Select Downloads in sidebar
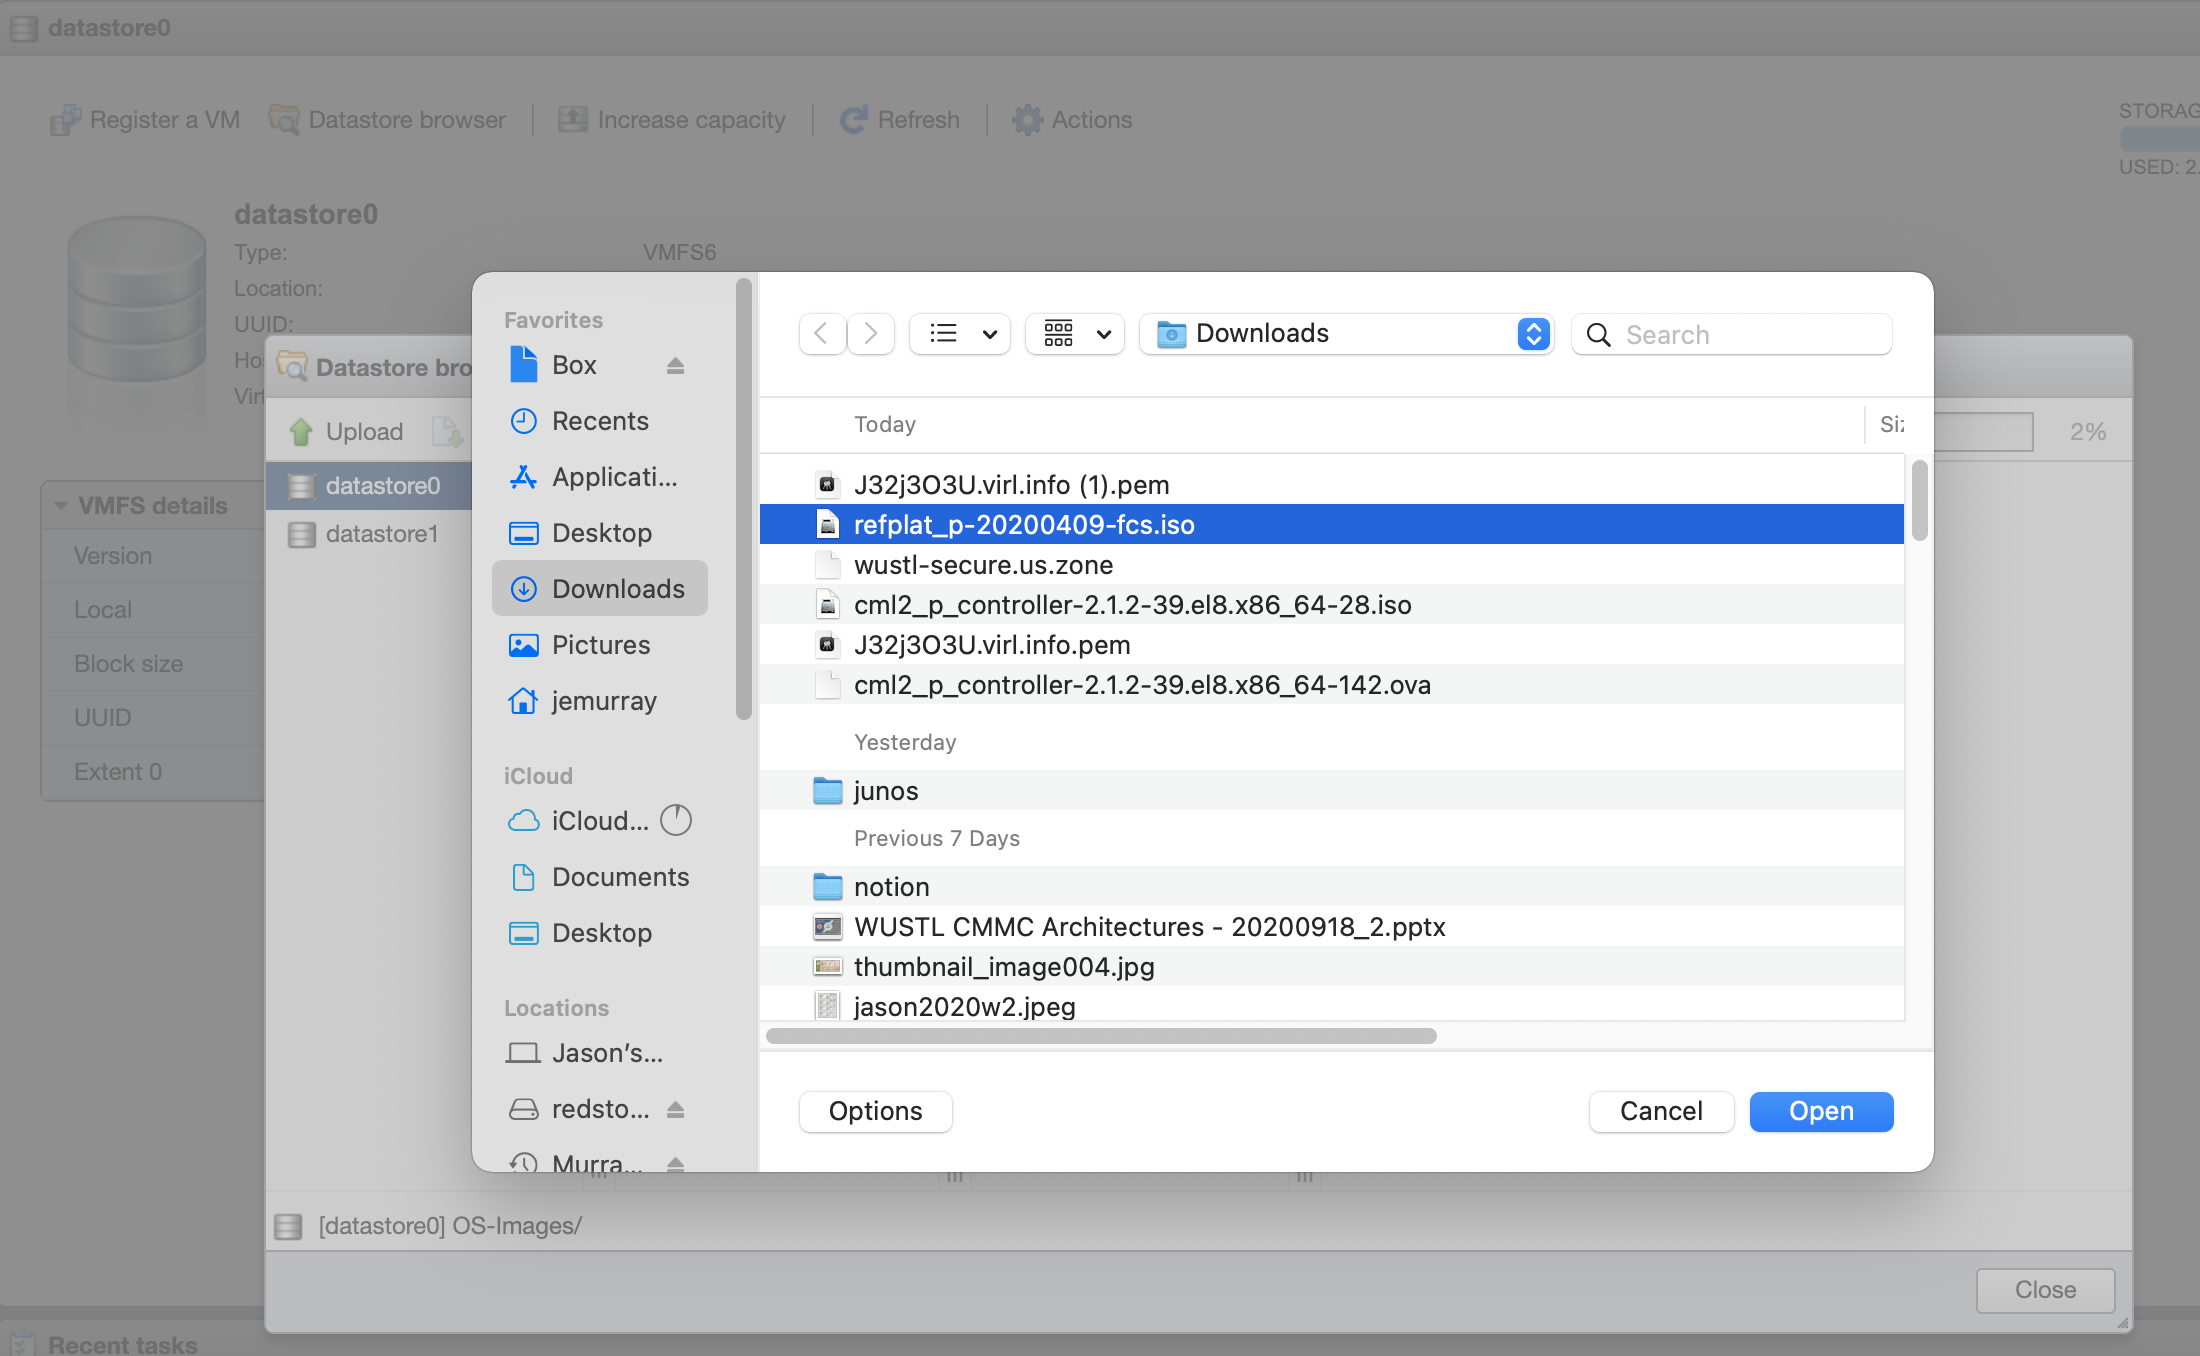Image resolution: width=2200 pixels, height=1356 pixels. [x=600, y=589]
